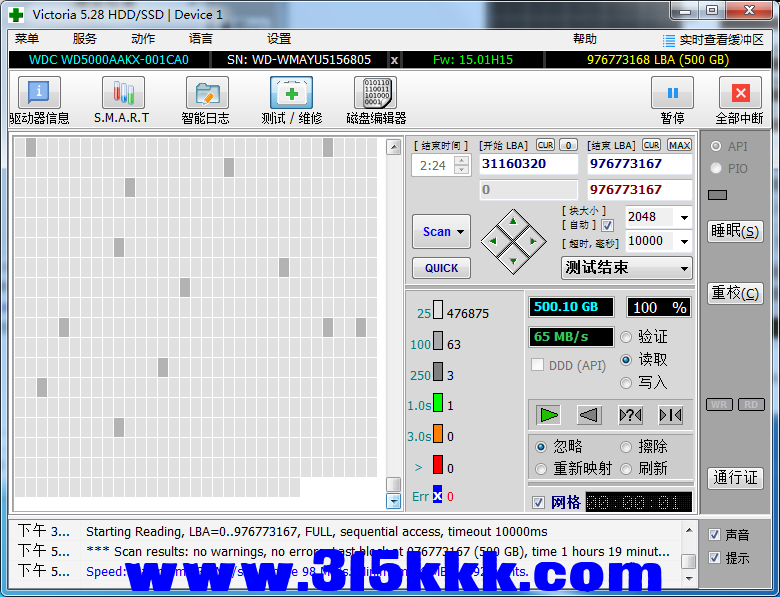Screen dimensions: 780x597
Task: Click the green play arrow scan button
Action: point(548,414)
